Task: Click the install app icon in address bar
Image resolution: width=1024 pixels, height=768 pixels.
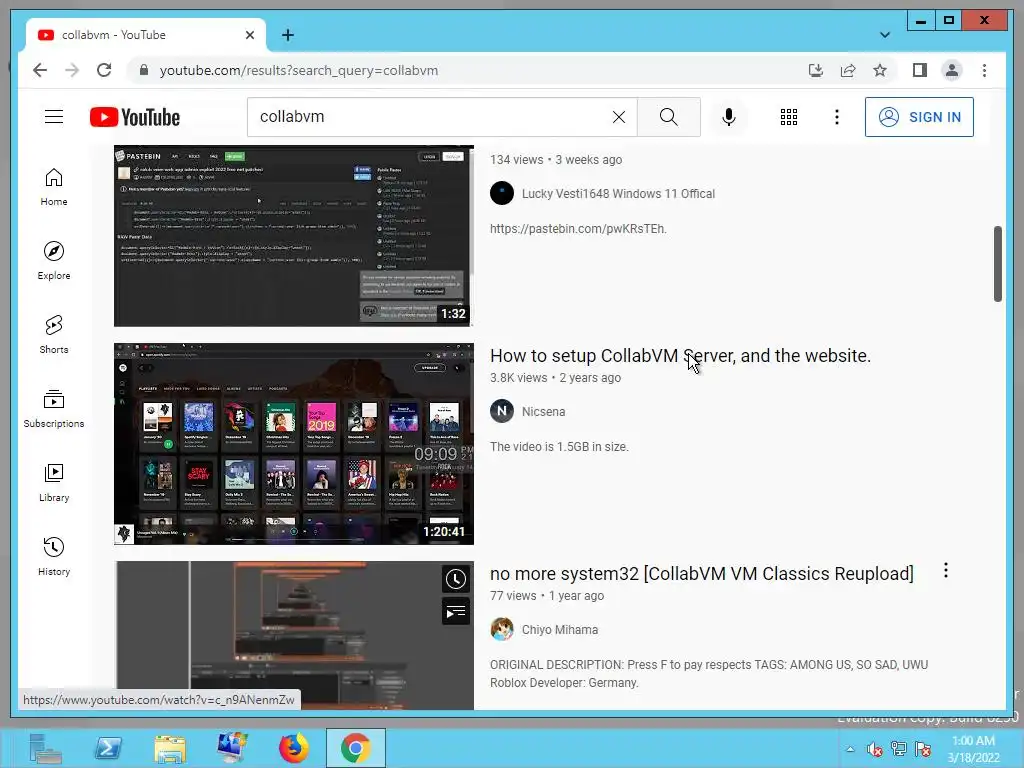Action: (x=816, y=71)
